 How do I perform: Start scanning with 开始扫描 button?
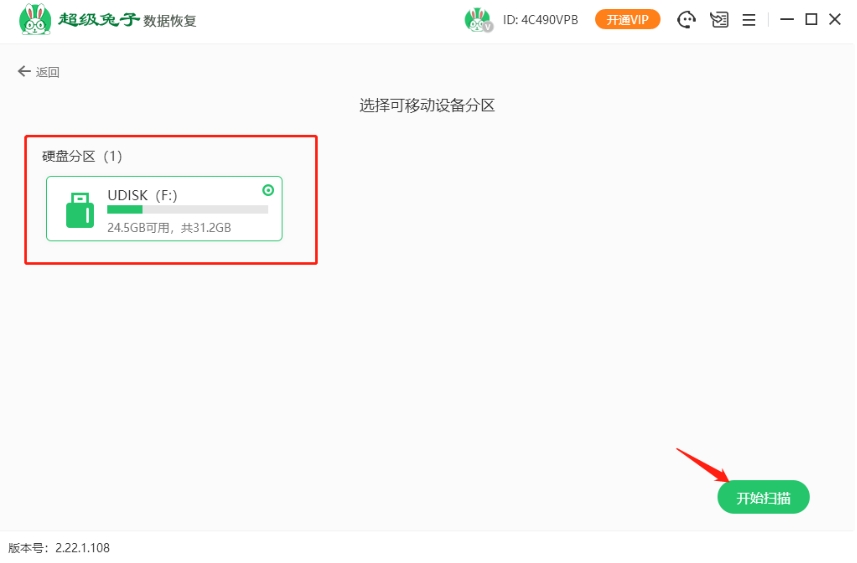coord(763,498)
